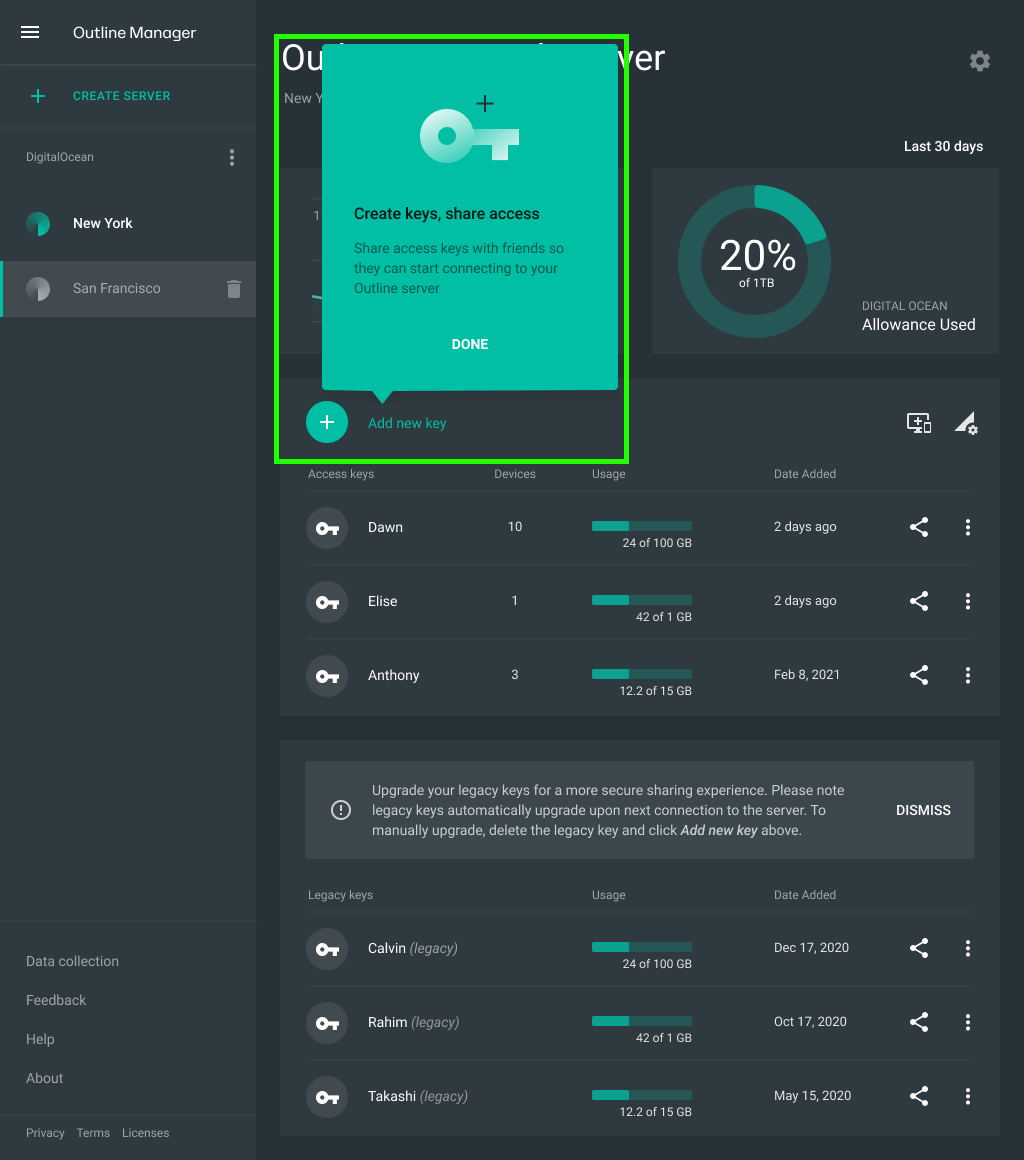Open DigitalOcean account options menu
Viewport: 1024px width, 1160px height.
point(232,158)
